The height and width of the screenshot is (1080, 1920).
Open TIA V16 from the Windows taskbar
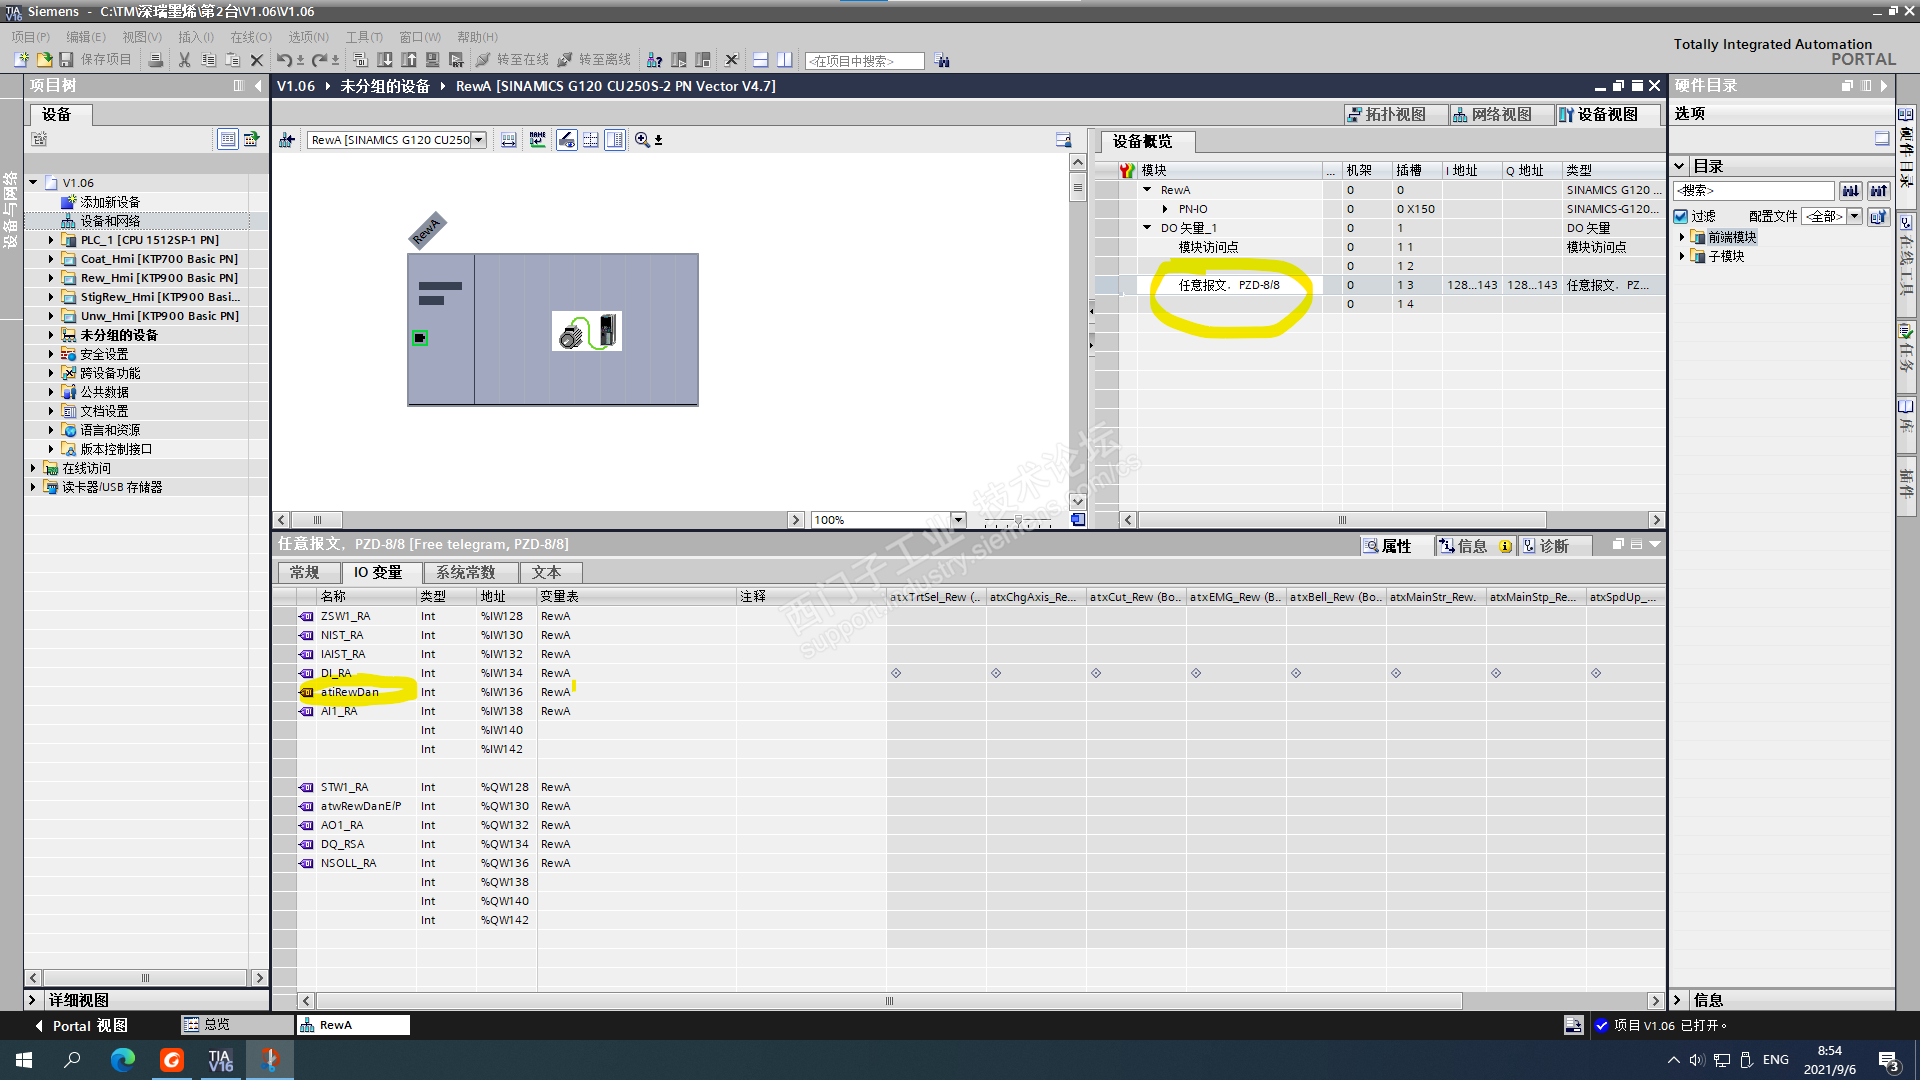point(220,1060)
